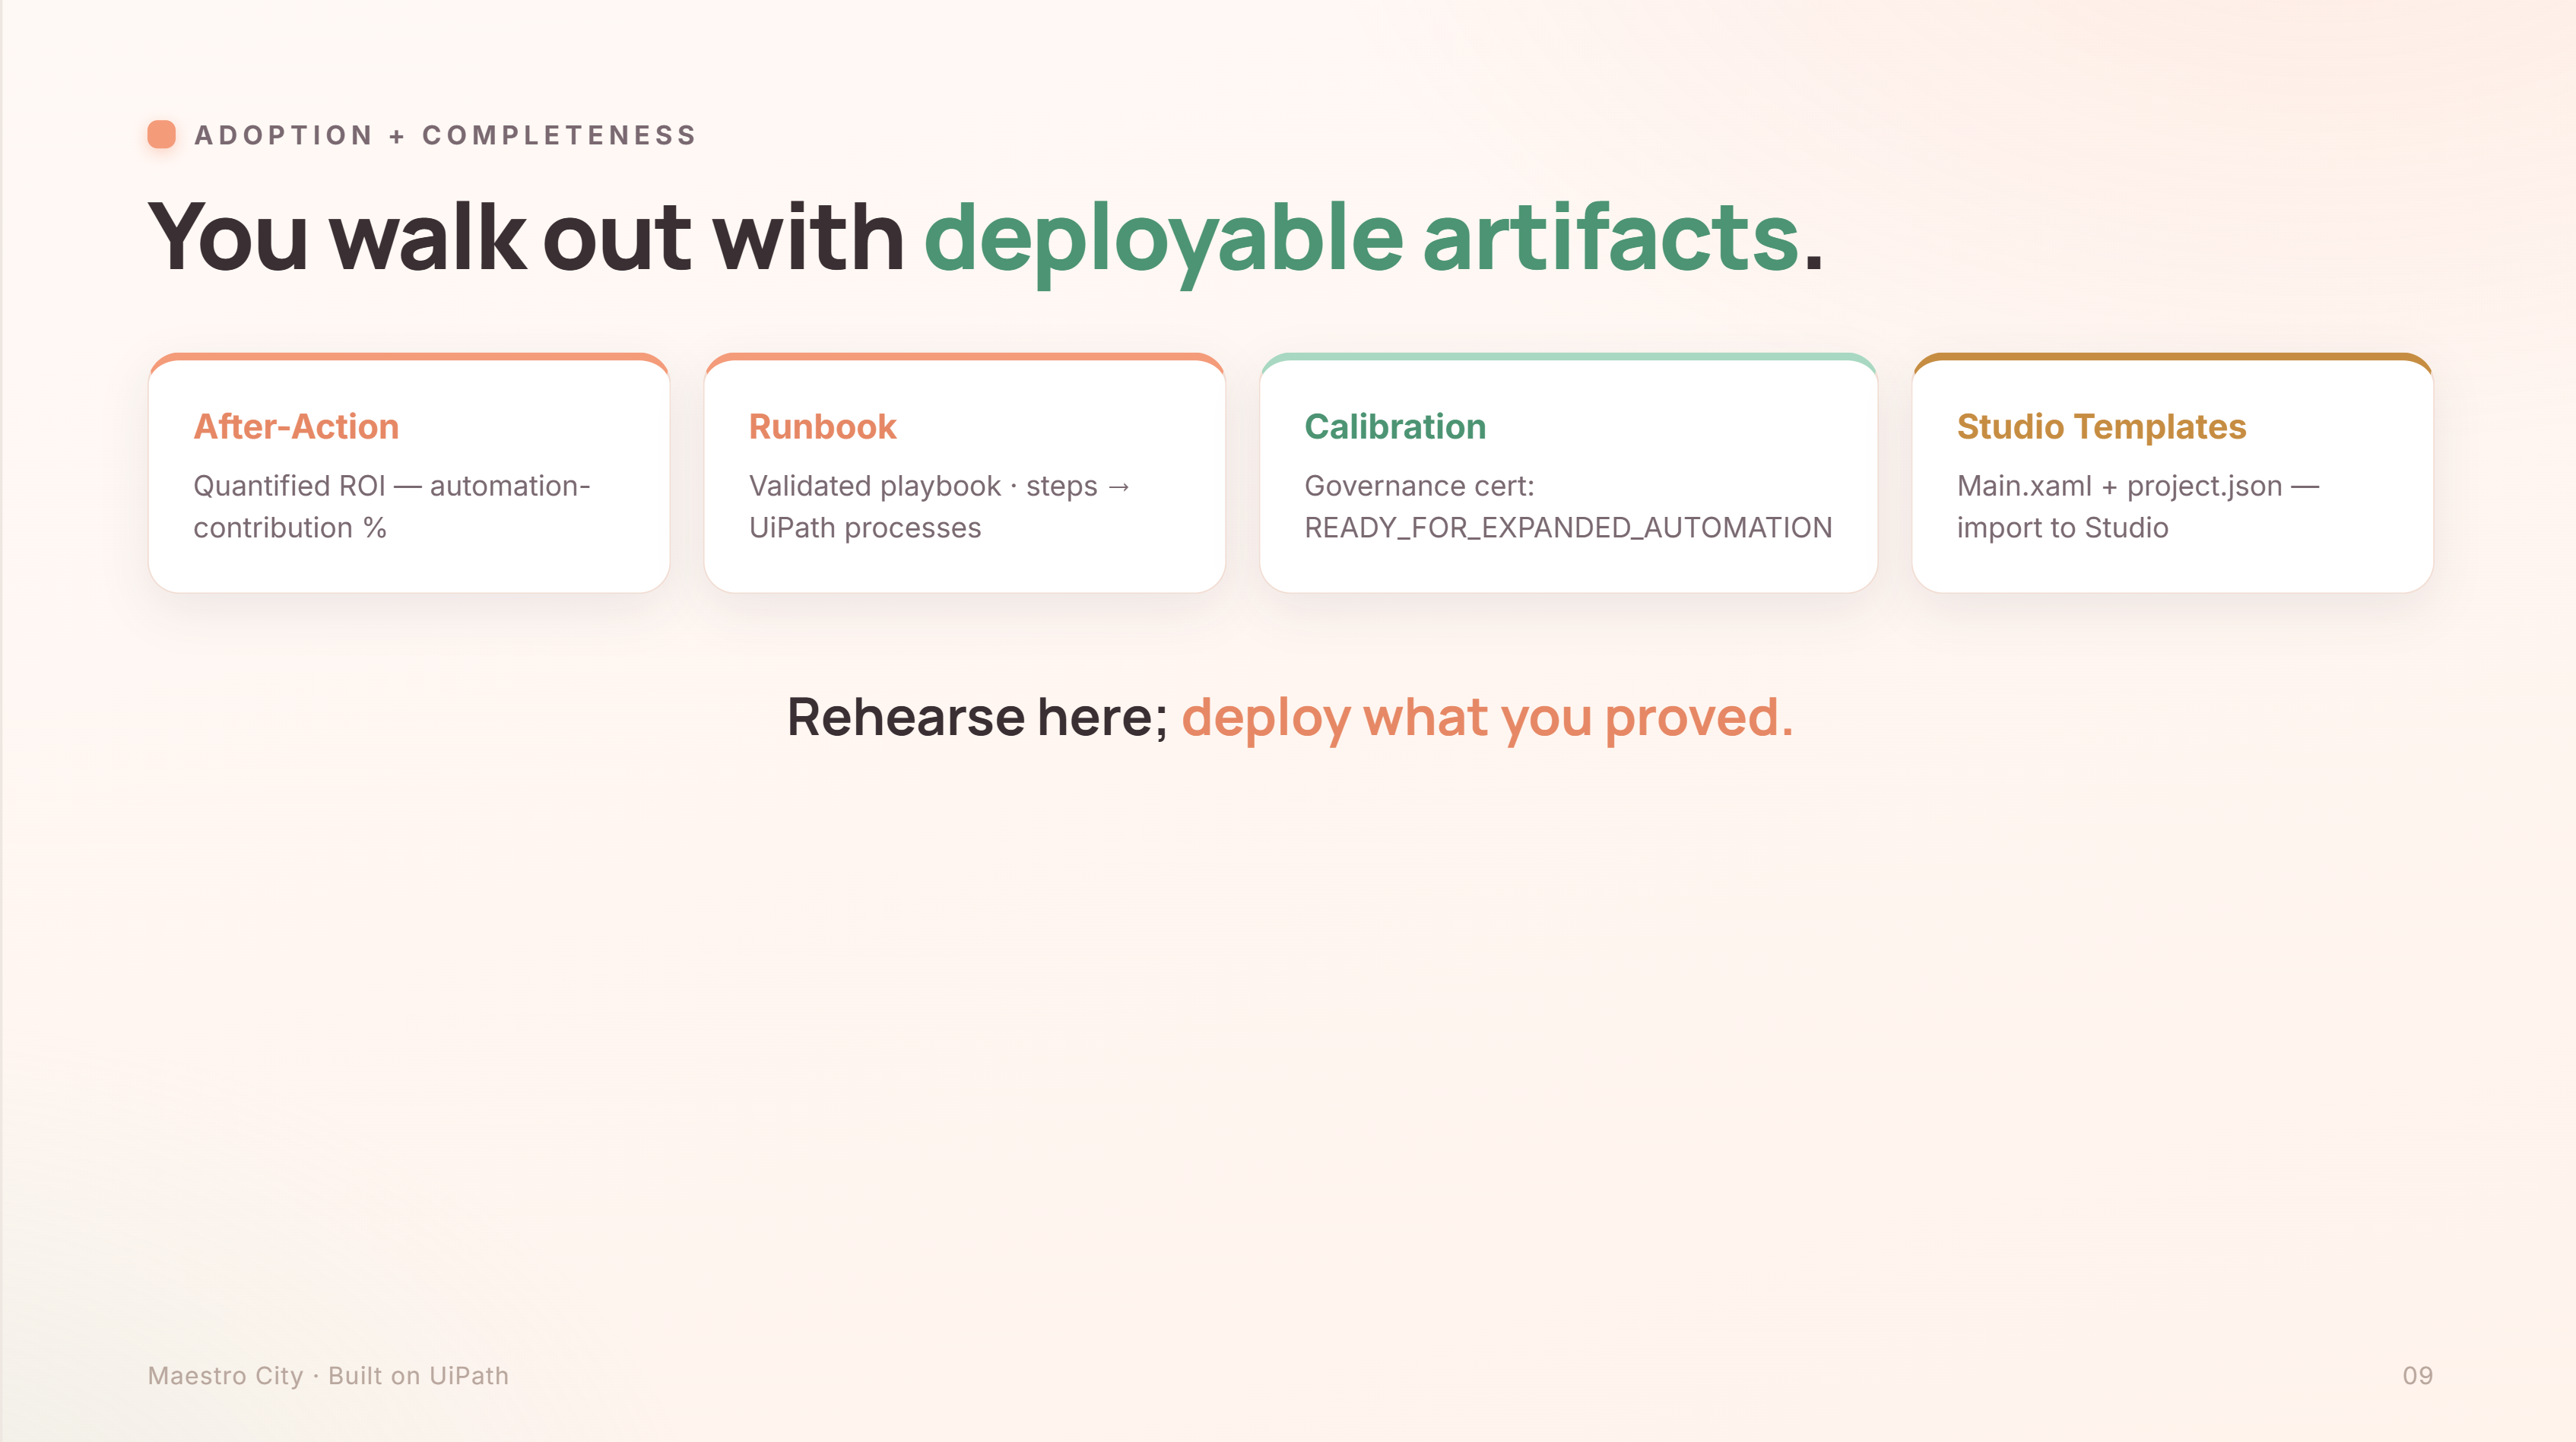Screen dimensions: 2576x1442
Task: Click 'Validated playbook · steps → UiPath processes' text
Action: pyautogui.click(x=940, y=506)
